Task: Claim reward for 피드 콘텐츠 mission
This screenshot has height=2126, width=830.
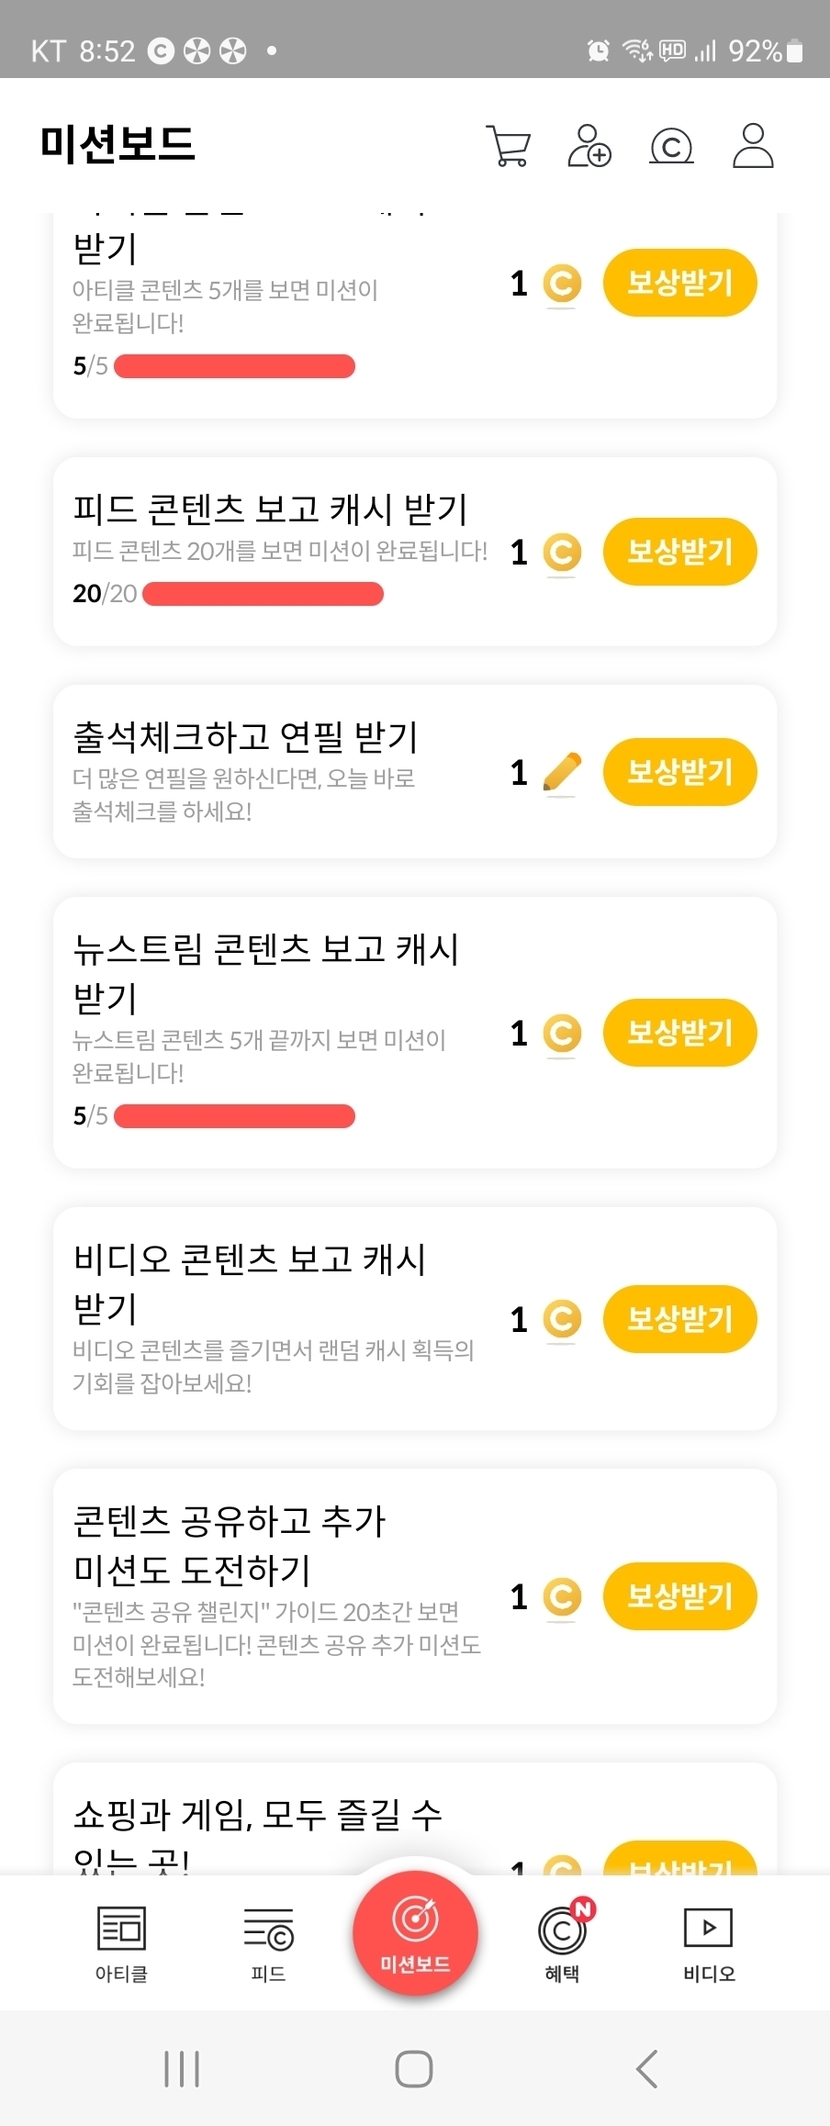Action: click(679, 551)
